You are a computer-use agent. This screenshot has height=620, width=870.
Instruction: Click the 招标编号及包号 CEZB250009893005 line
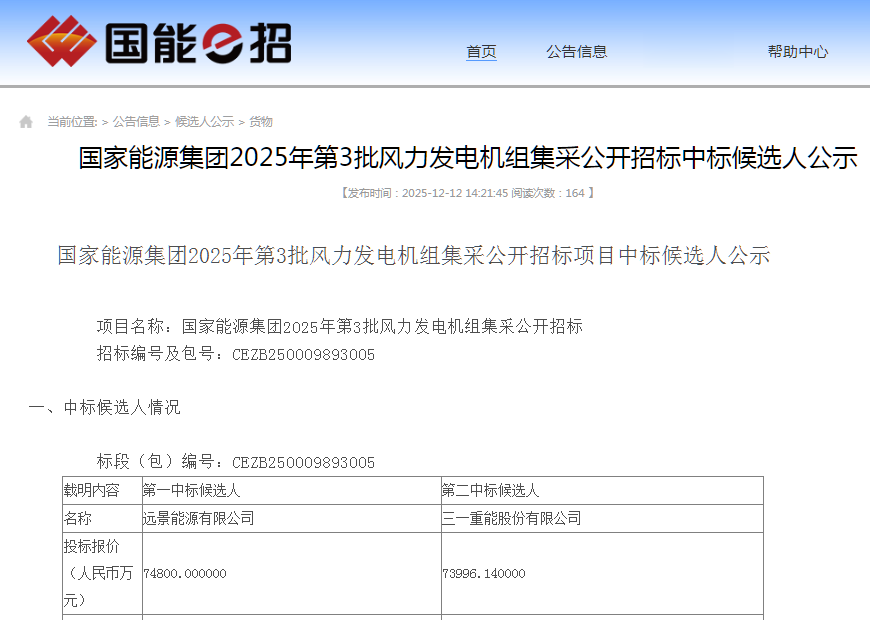236,354
